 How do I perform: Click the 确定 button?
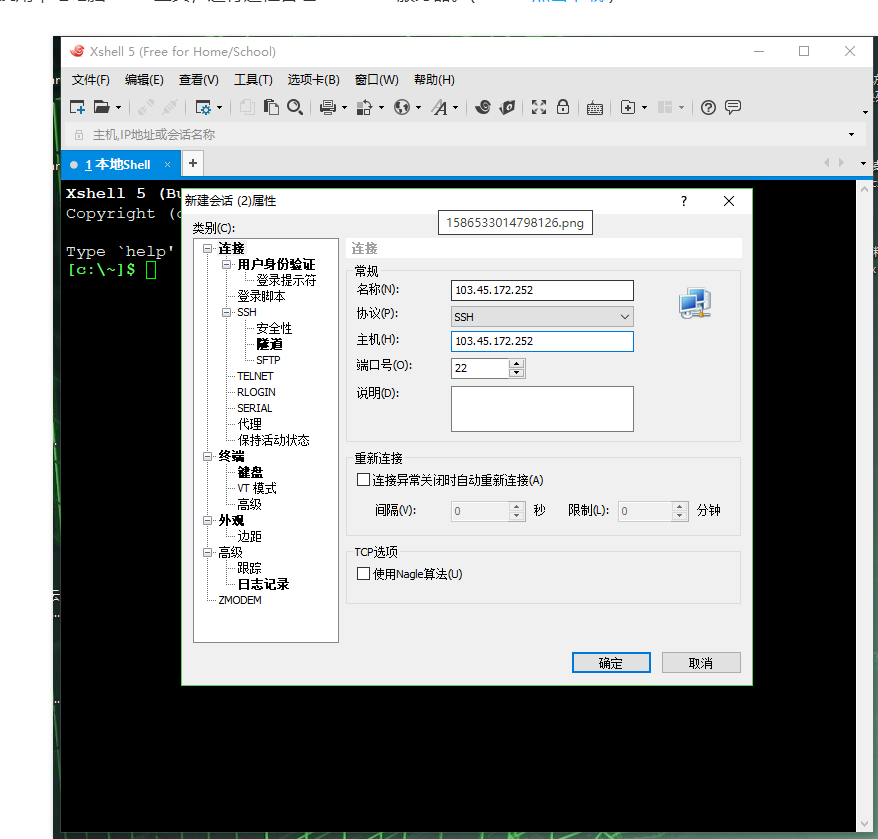(611, 663)
